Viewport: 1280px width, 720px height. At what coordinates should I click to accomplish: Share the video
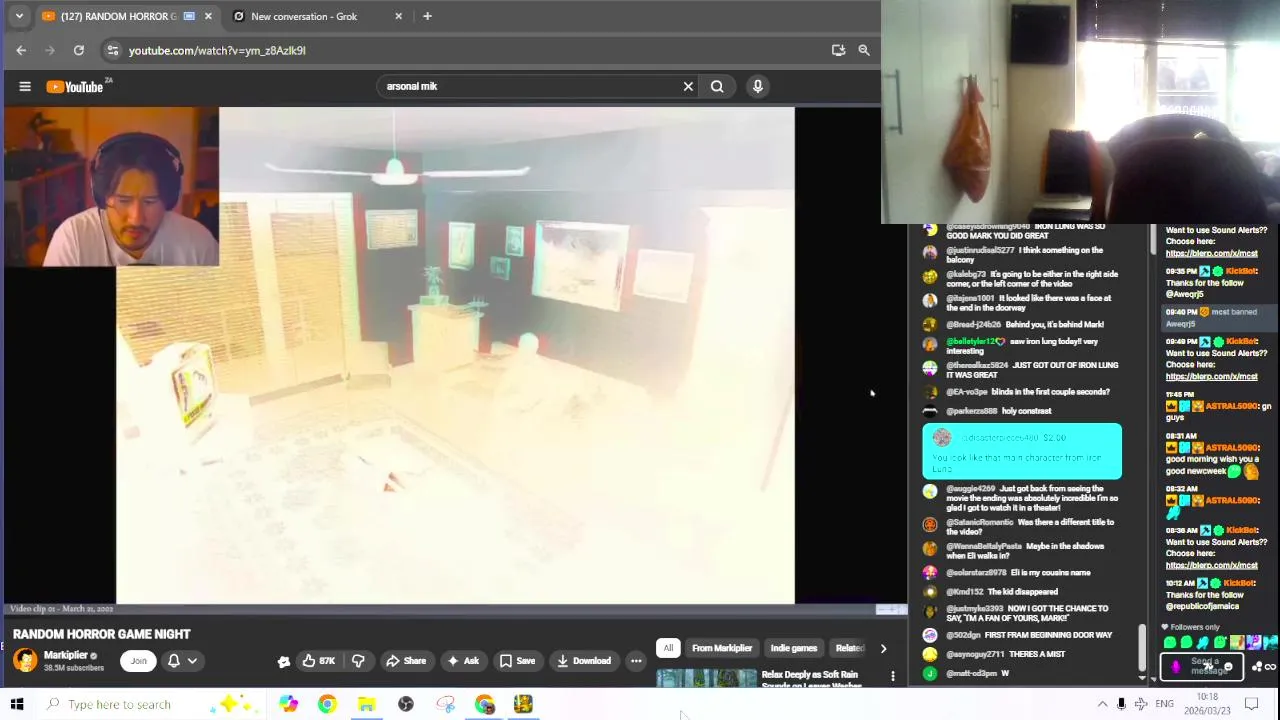coord(406,660)
